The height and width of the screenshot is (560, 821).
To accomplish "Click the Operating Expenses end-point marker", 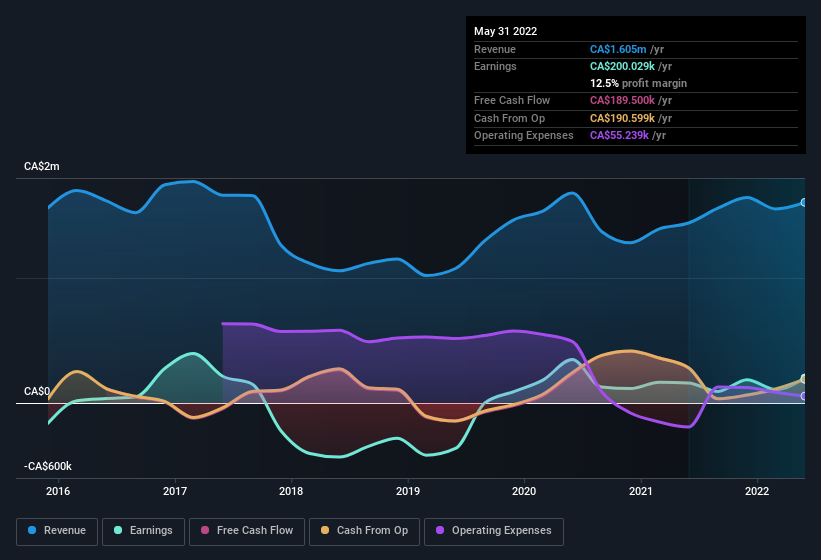I will tap(804, 396).
